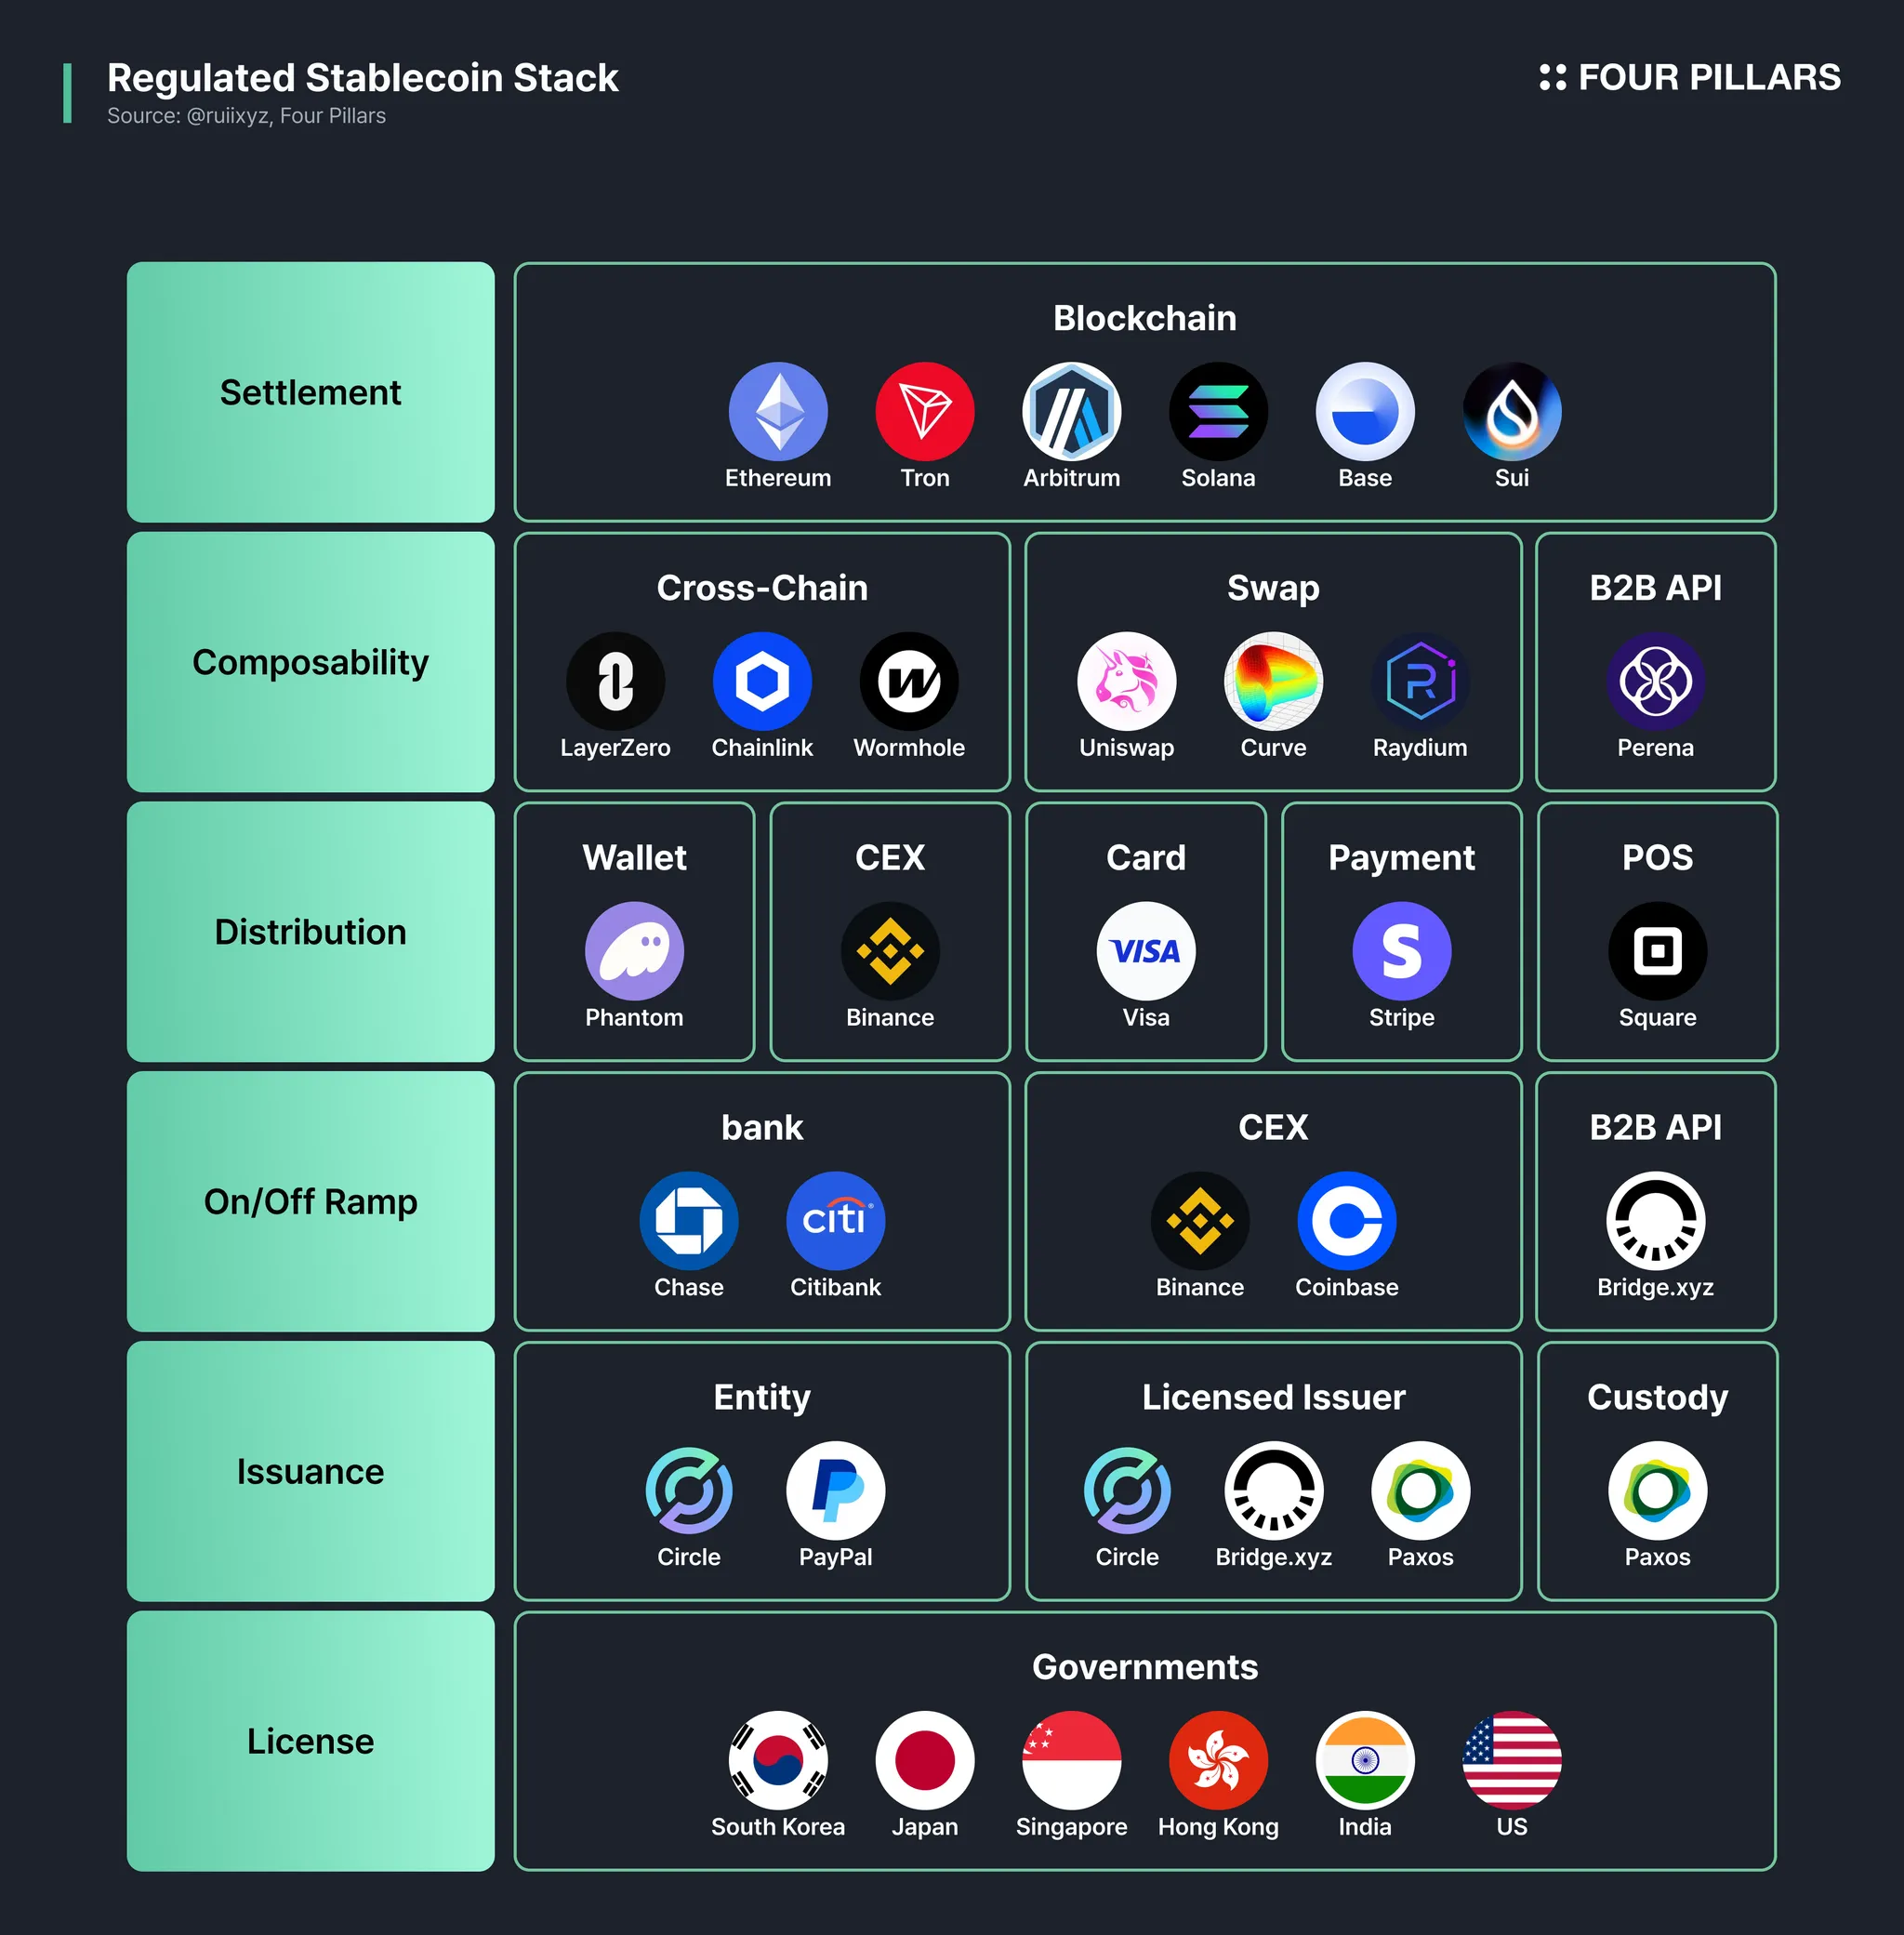Image resolution: width=1904 pixels, height=1935 pixels.
Task: Click the POS heading
Action: tap(1658, 858)
